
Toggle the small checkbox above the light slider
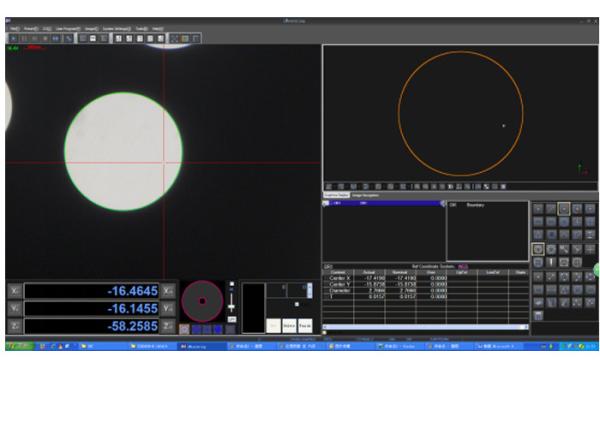click(231, 283)
